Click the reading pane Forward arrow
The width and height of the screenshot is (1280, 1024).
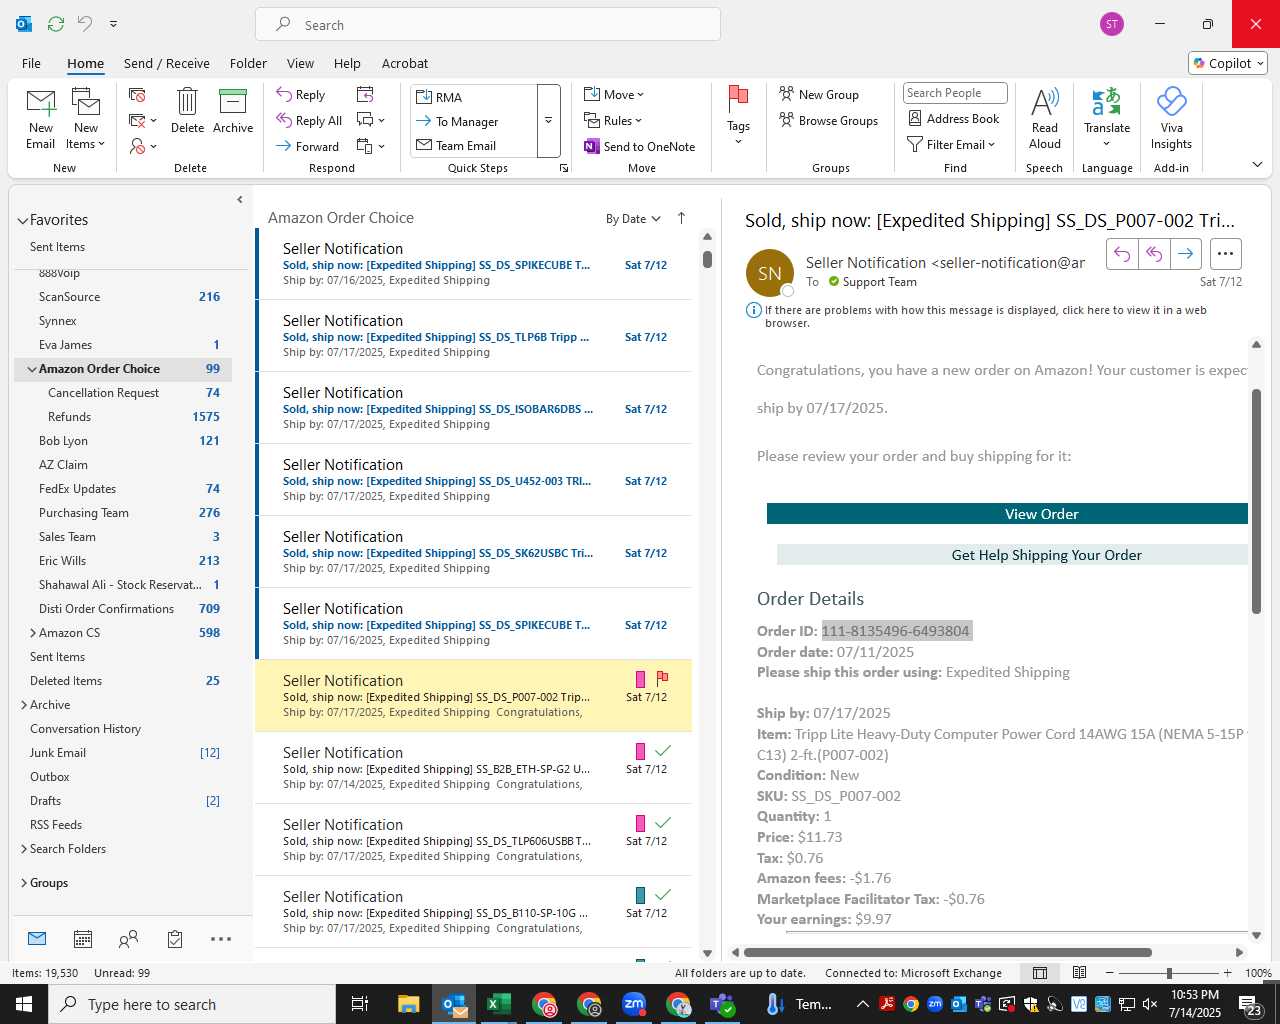[x=1185, y=254]
